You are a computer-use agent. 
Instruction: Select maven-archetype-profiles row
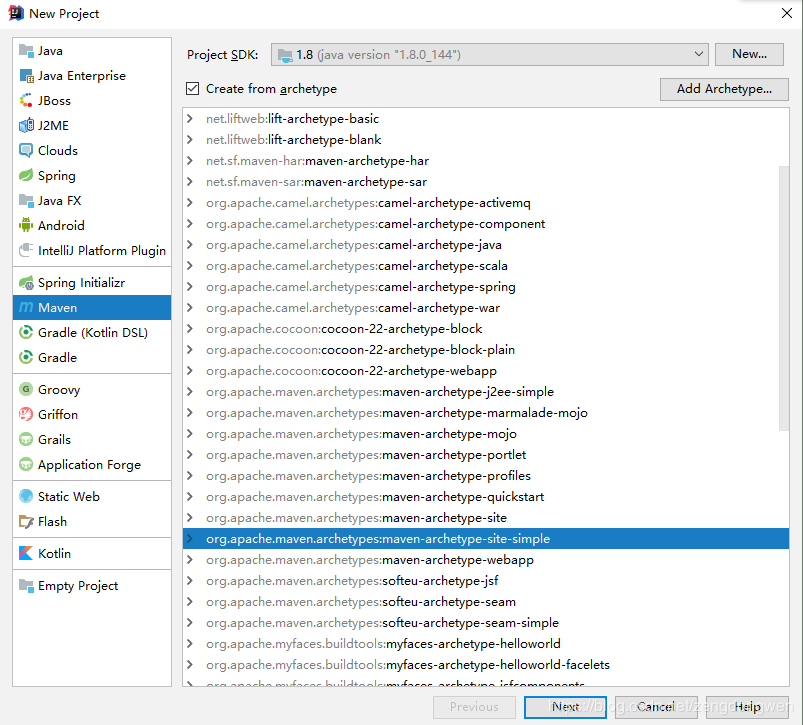click(x=485, y=476)
